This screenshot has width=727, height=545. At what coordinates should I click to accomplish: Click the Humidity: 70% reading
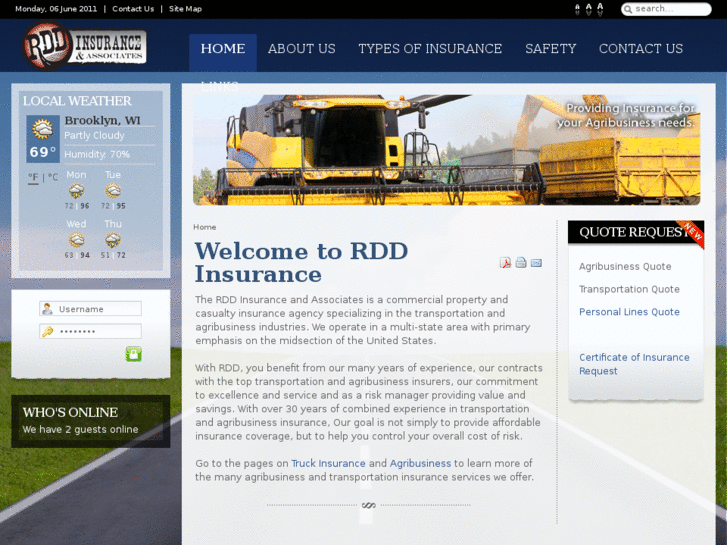[x=97, y=154]
